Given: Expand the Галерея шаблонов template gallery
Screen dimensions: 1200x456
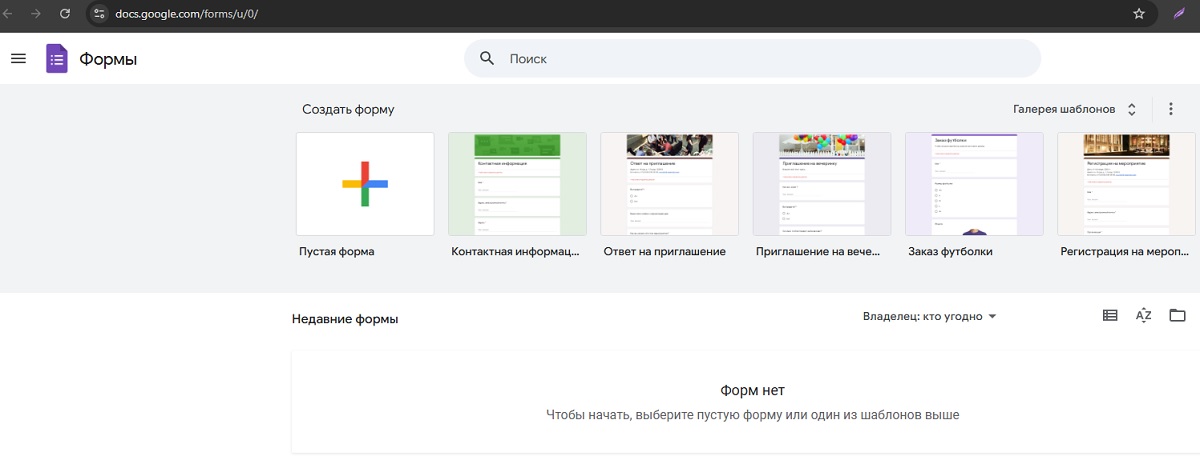Looking at the screenshot, I should (1075, 109).
